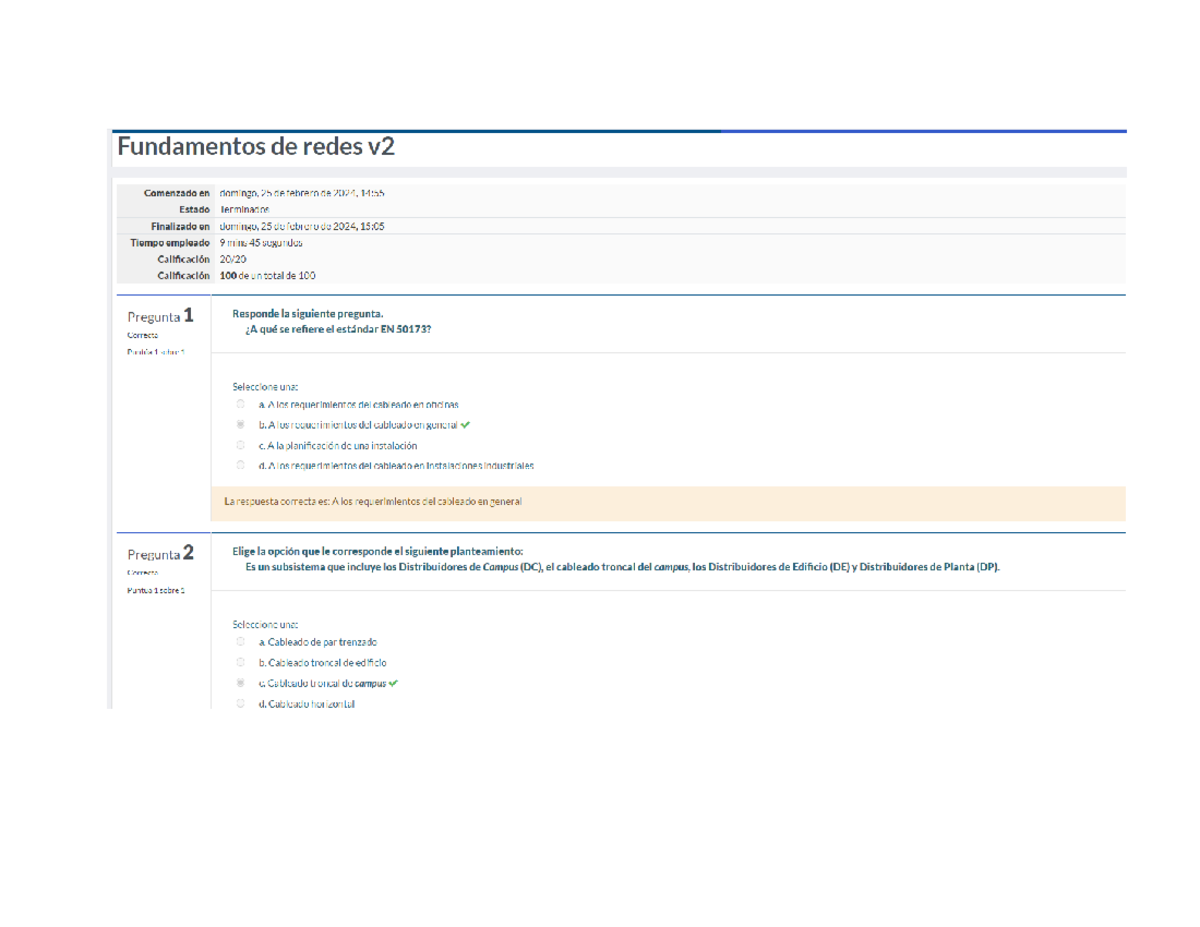Select option a about cableado en oficinas
This screenshot has height=927, width=1200.
[241, 404]
